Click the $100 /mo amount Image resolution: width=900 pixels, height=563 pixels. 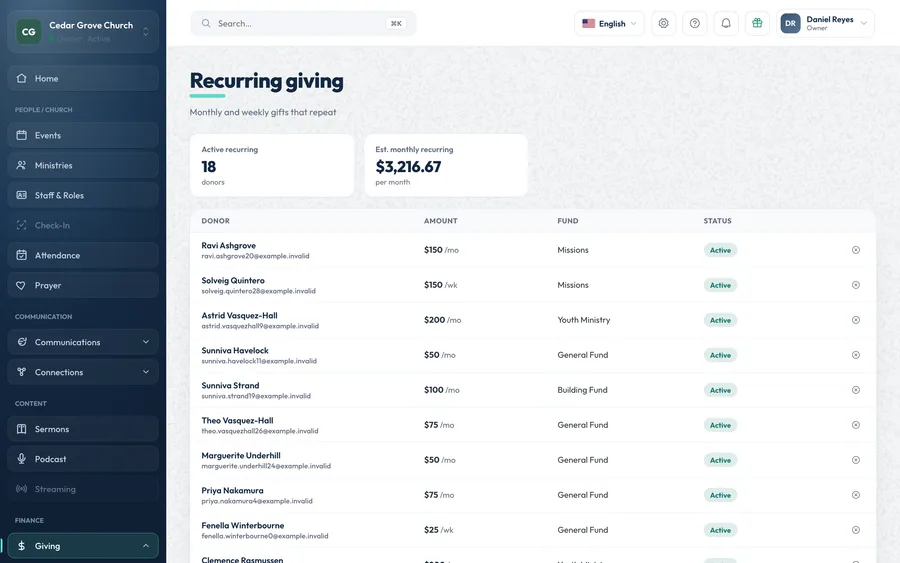tap(441, 390)
